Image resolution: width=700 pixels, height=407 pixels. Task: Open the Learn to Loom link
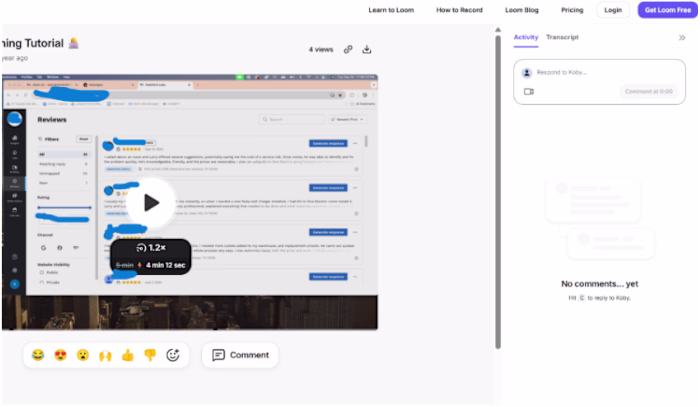[x=391, y=10]
